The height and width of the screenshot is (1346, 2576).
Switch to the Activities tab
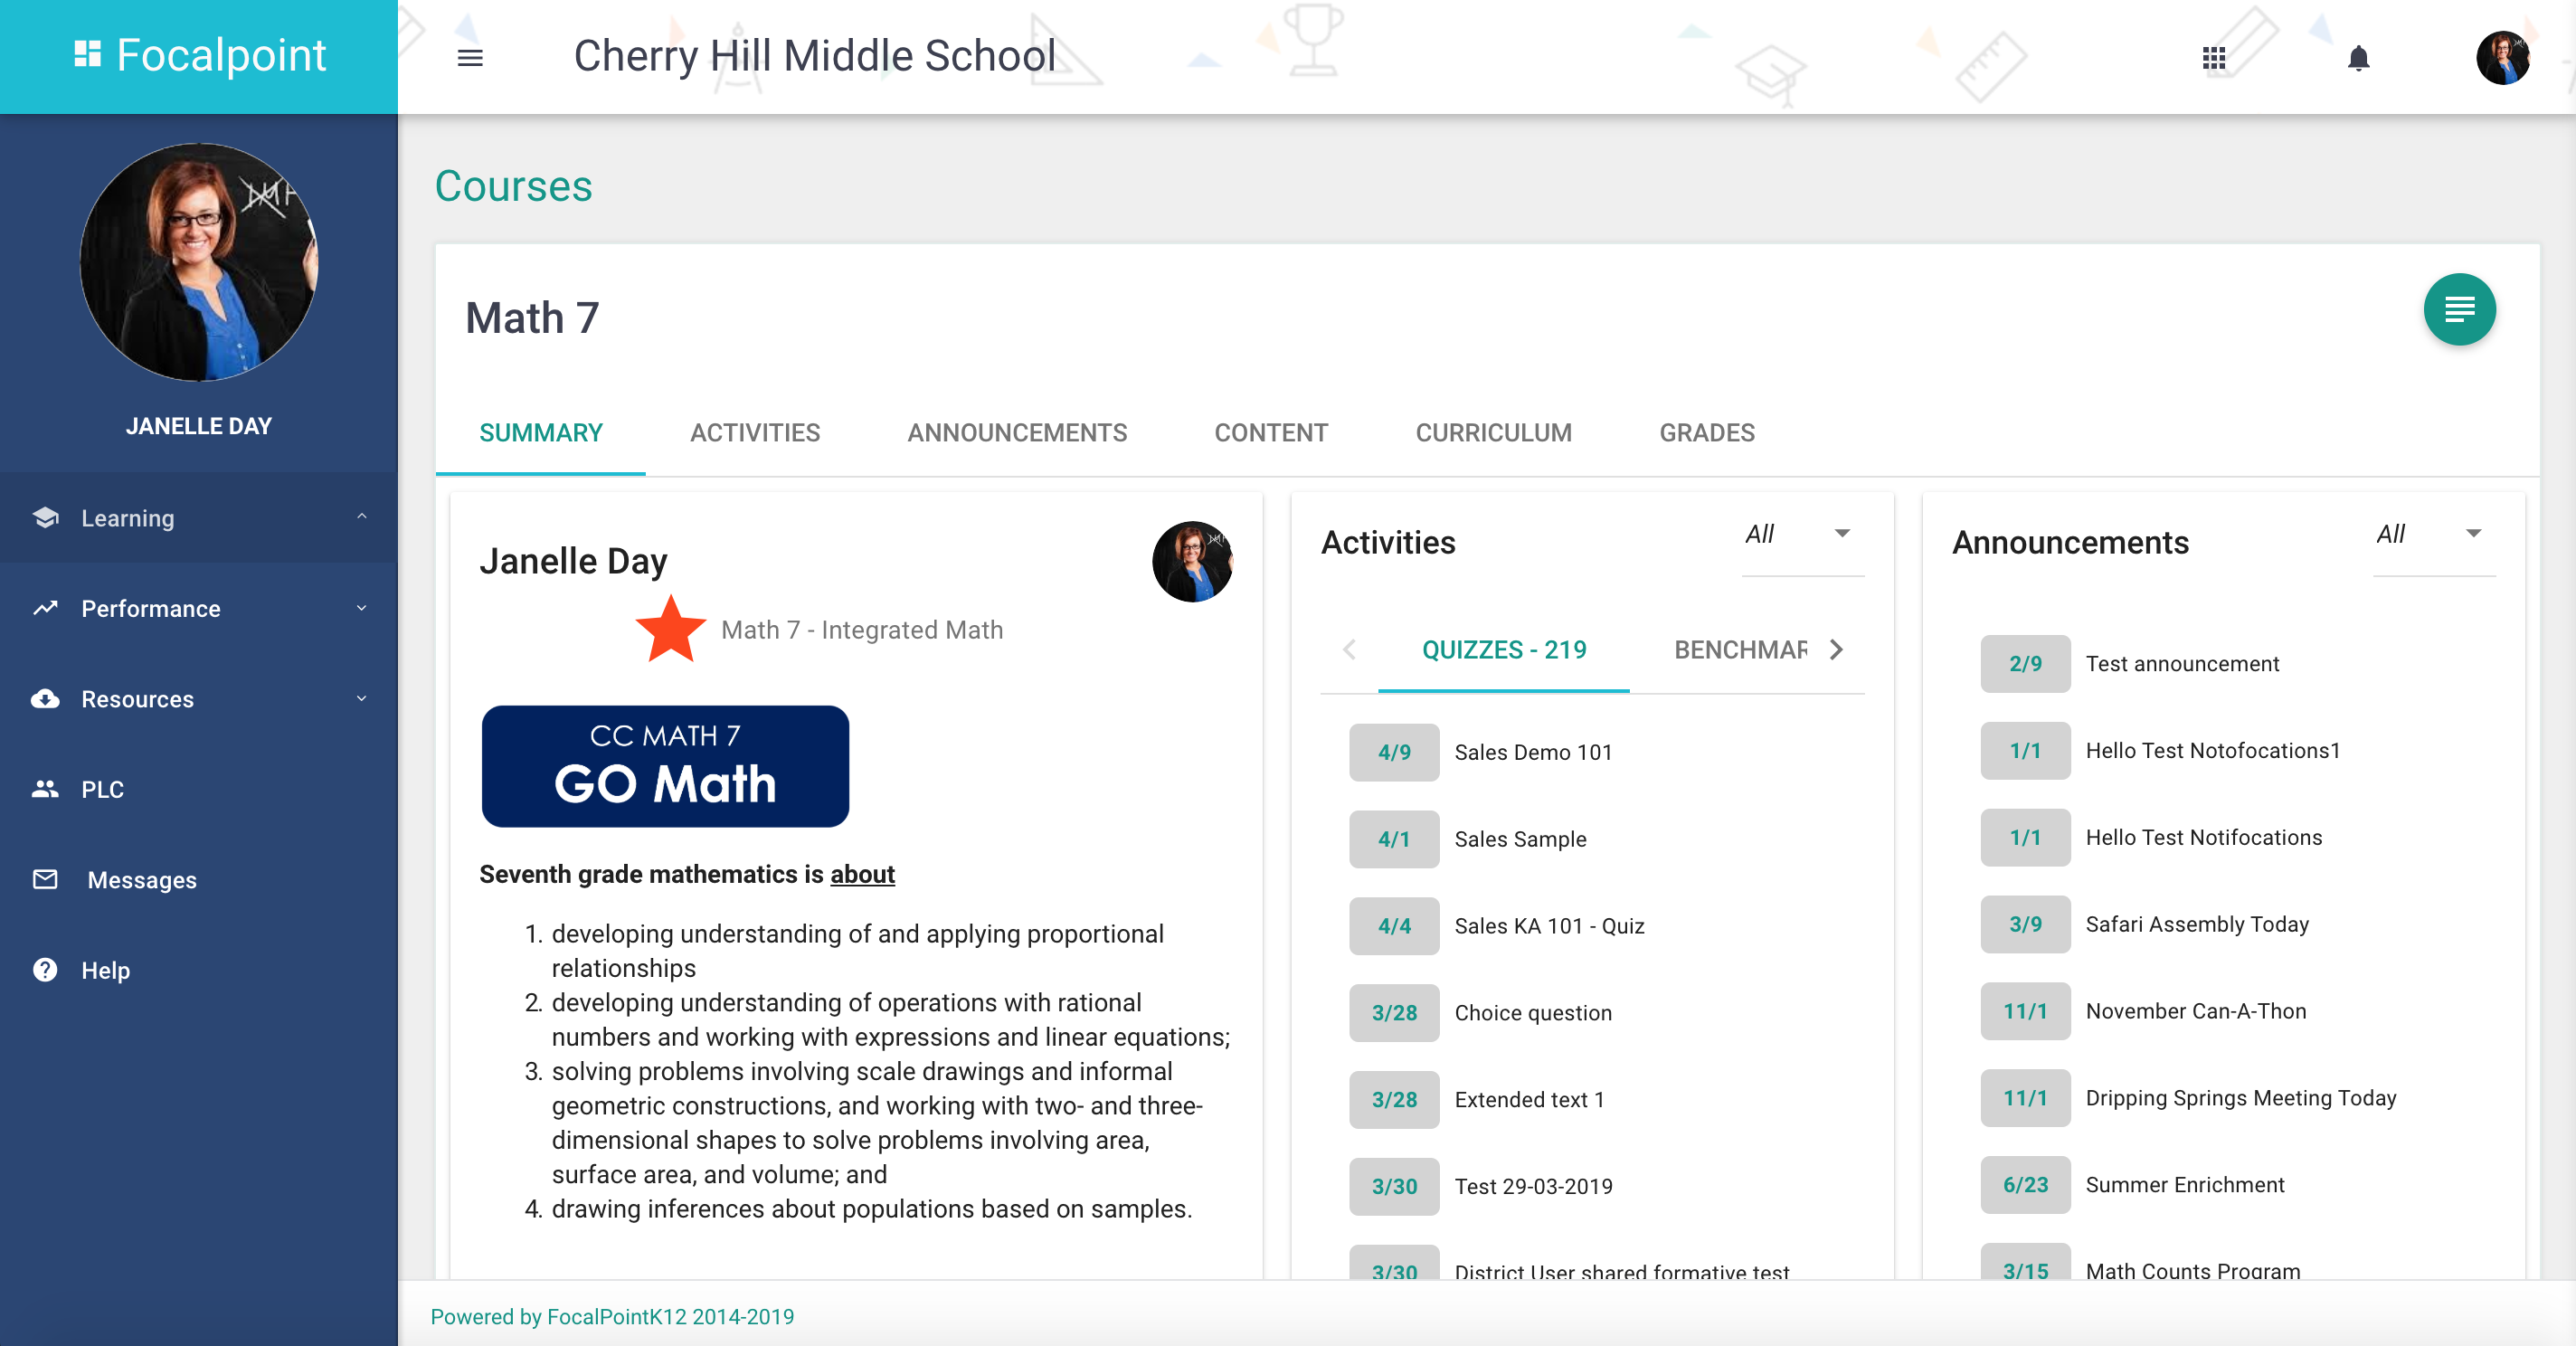[x=755, y=433]
